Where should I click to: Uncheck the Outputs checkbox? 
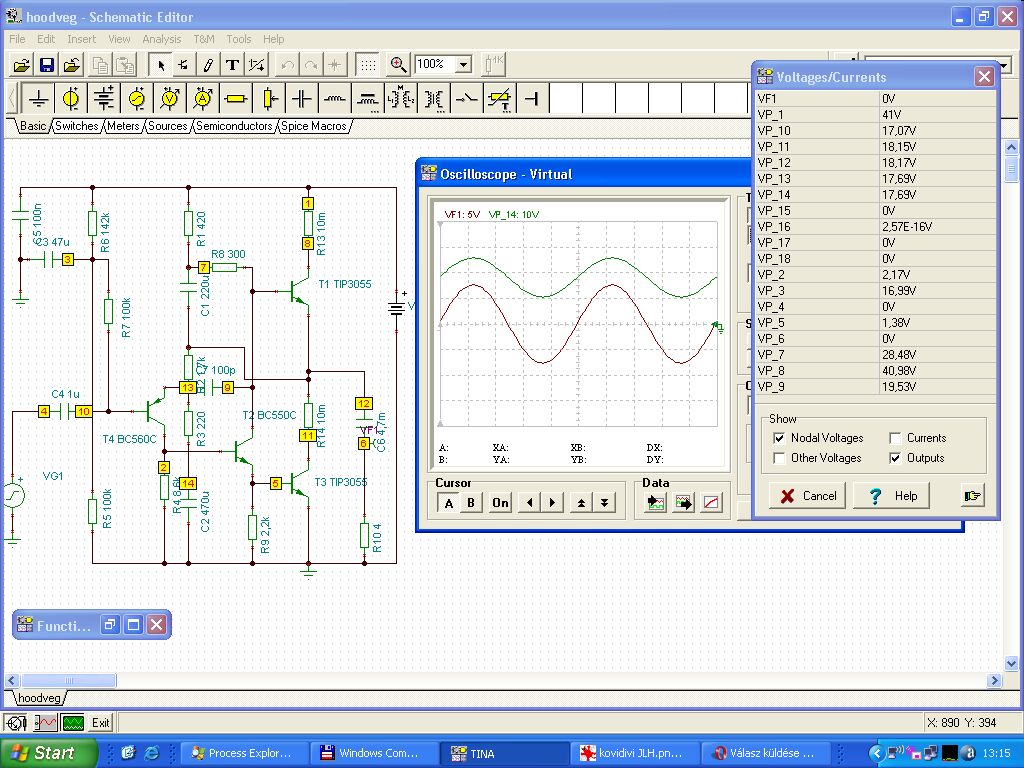coord(895,458)
